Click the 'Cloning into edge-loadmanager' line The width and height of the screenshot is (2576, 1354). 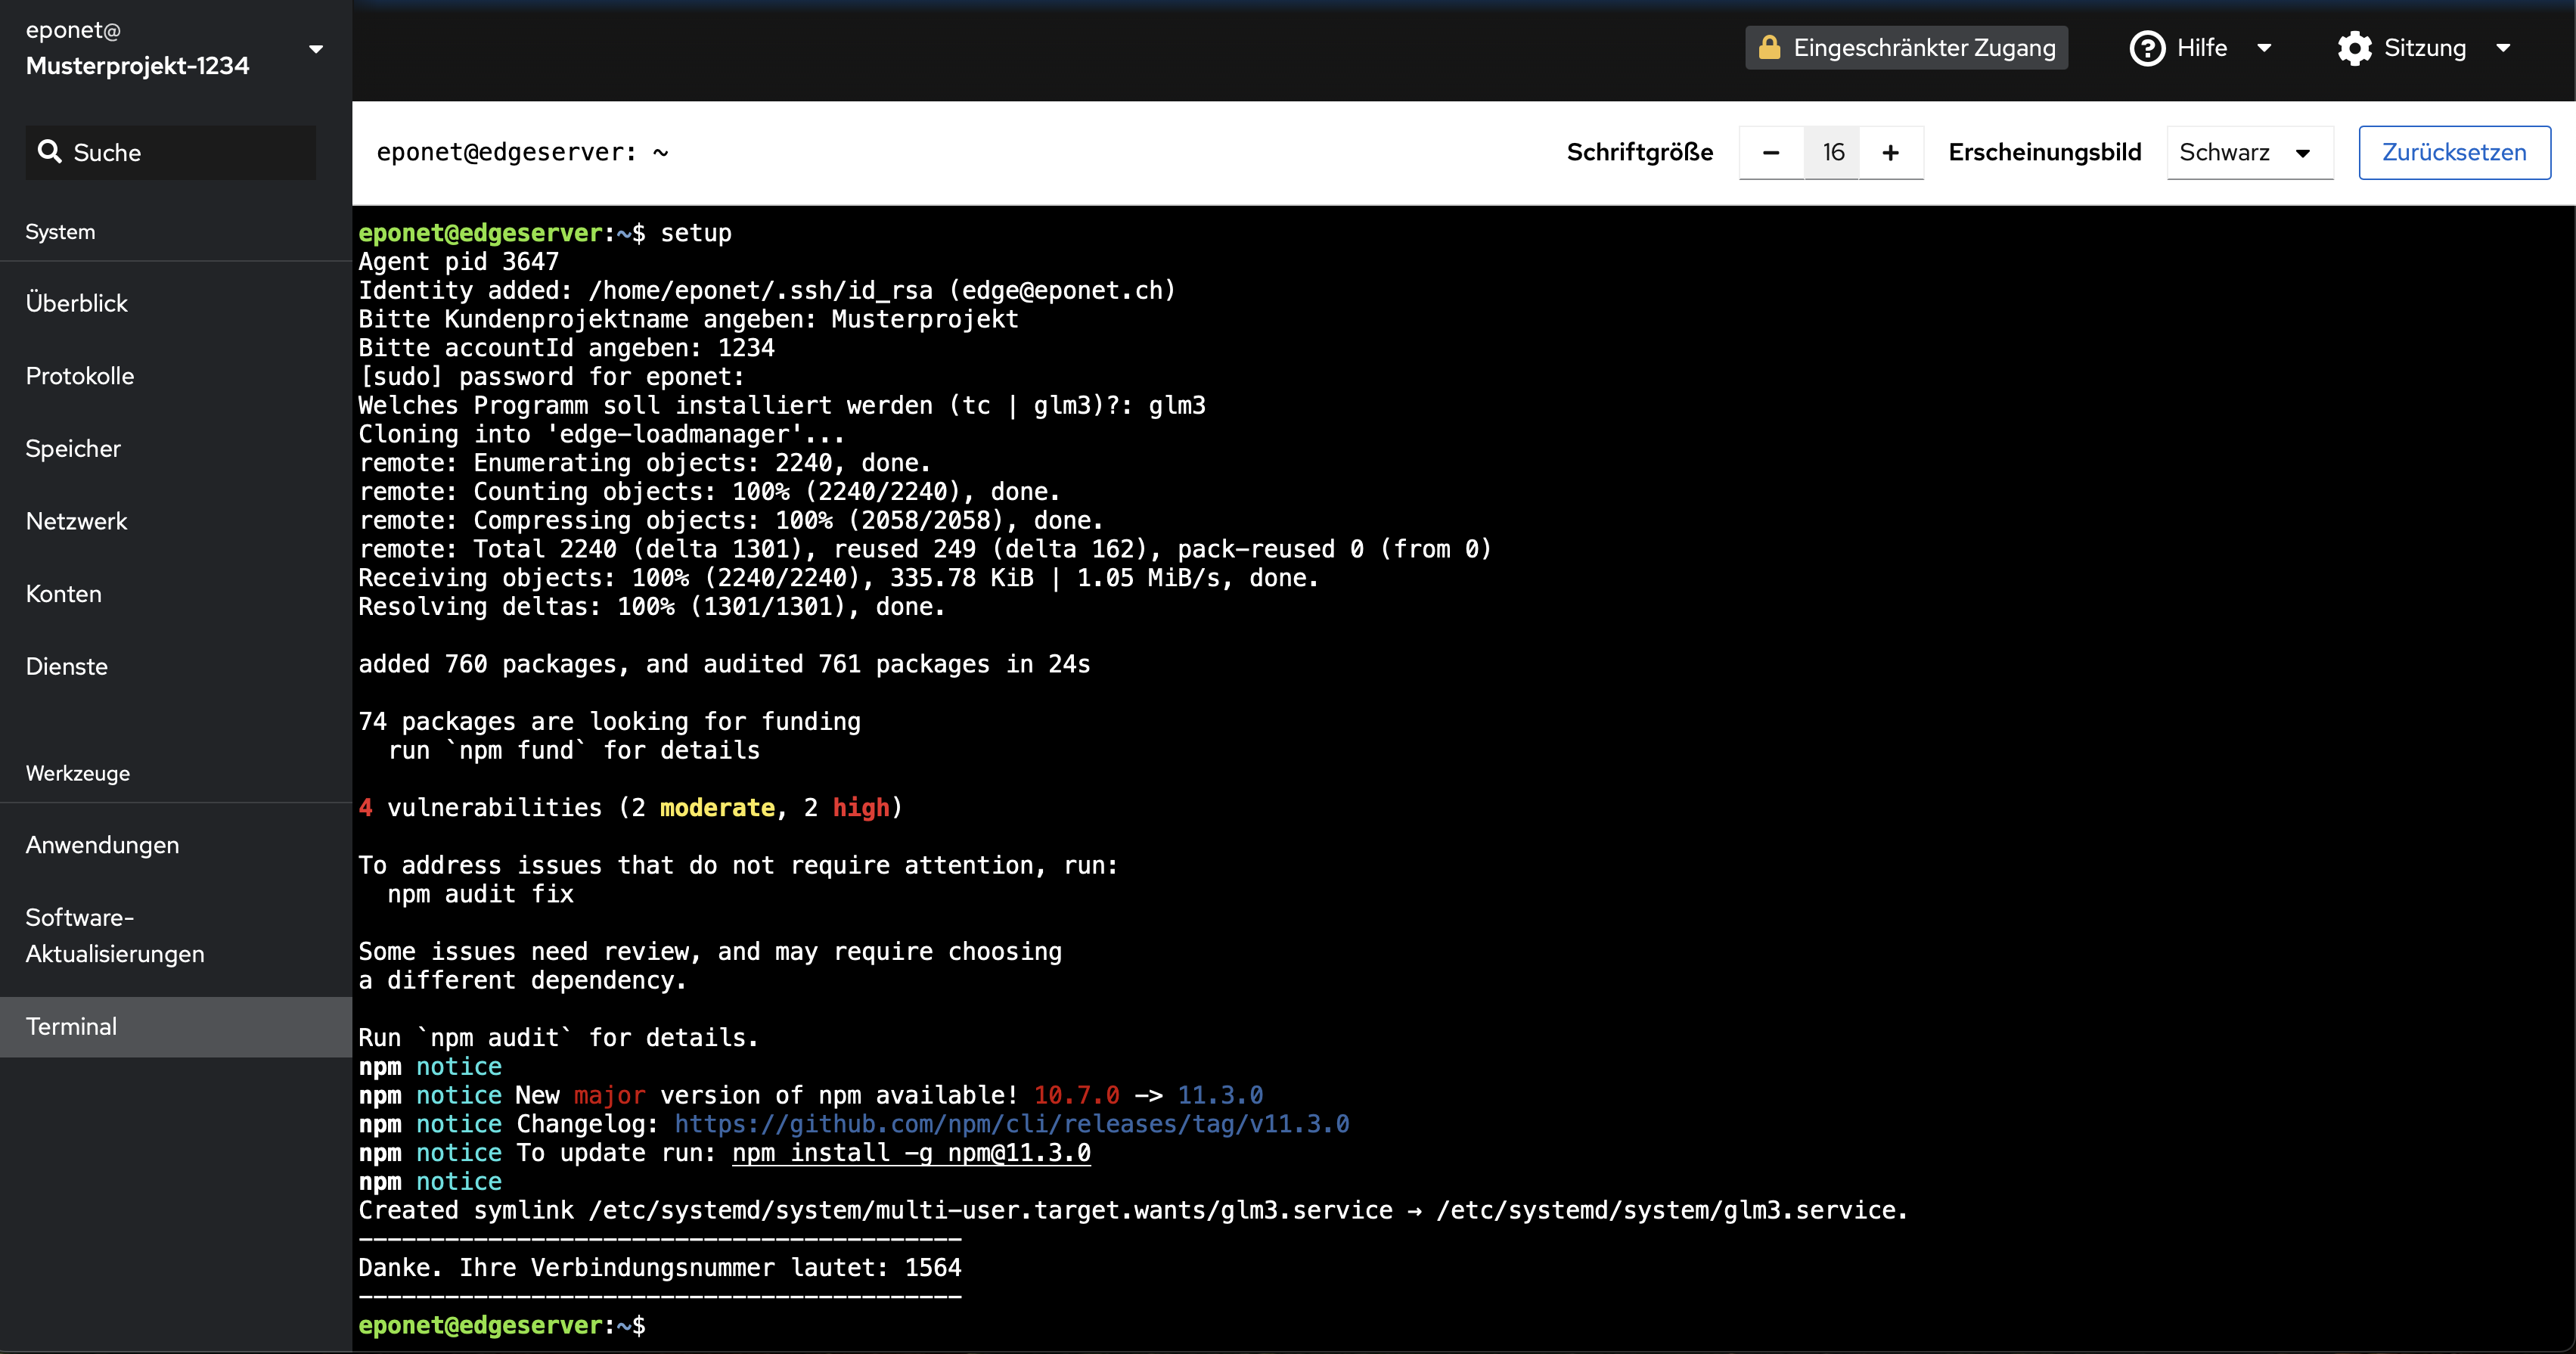click(602, 434)
